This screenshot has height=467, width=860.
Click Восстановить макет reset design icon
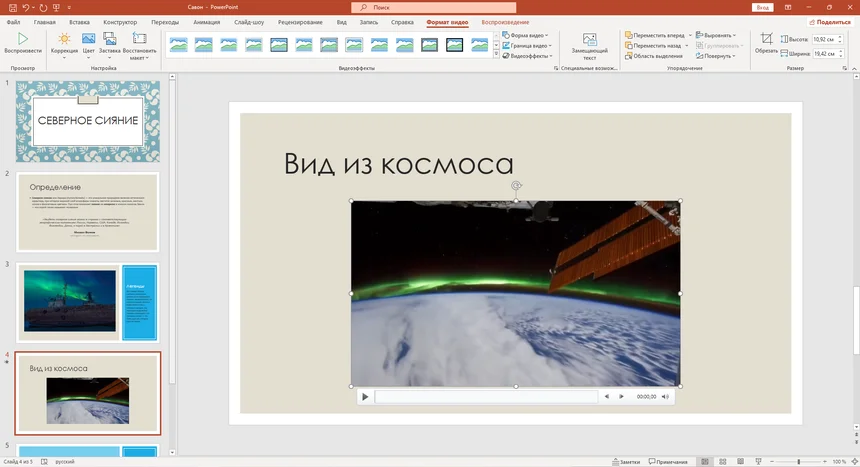pos(139,46)
